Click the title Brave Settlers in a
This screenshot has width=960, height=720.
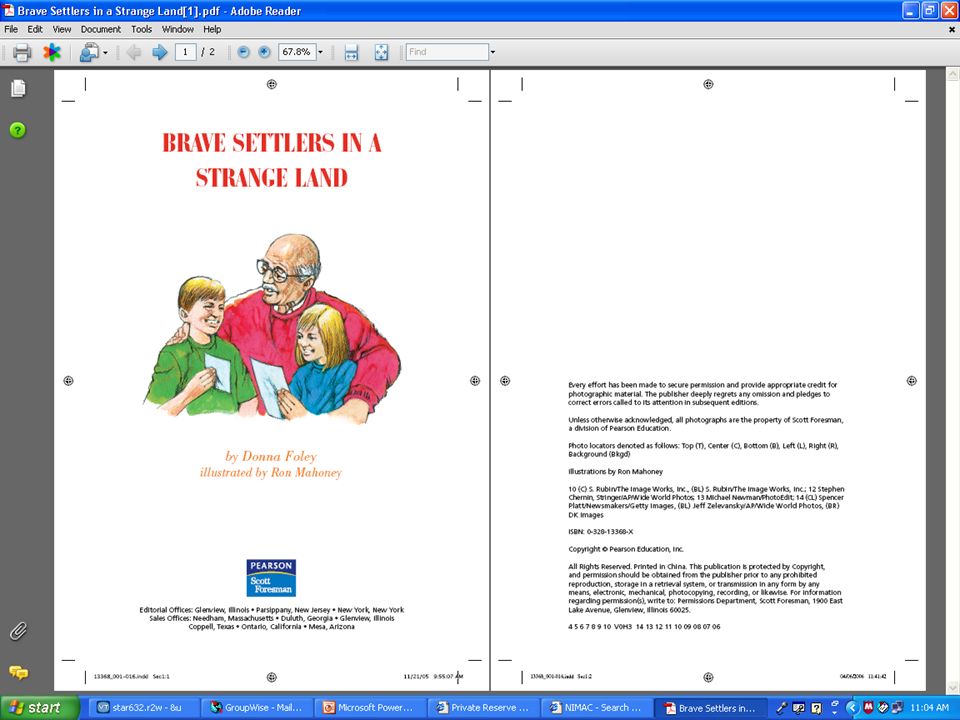click(x=272, y=143)
